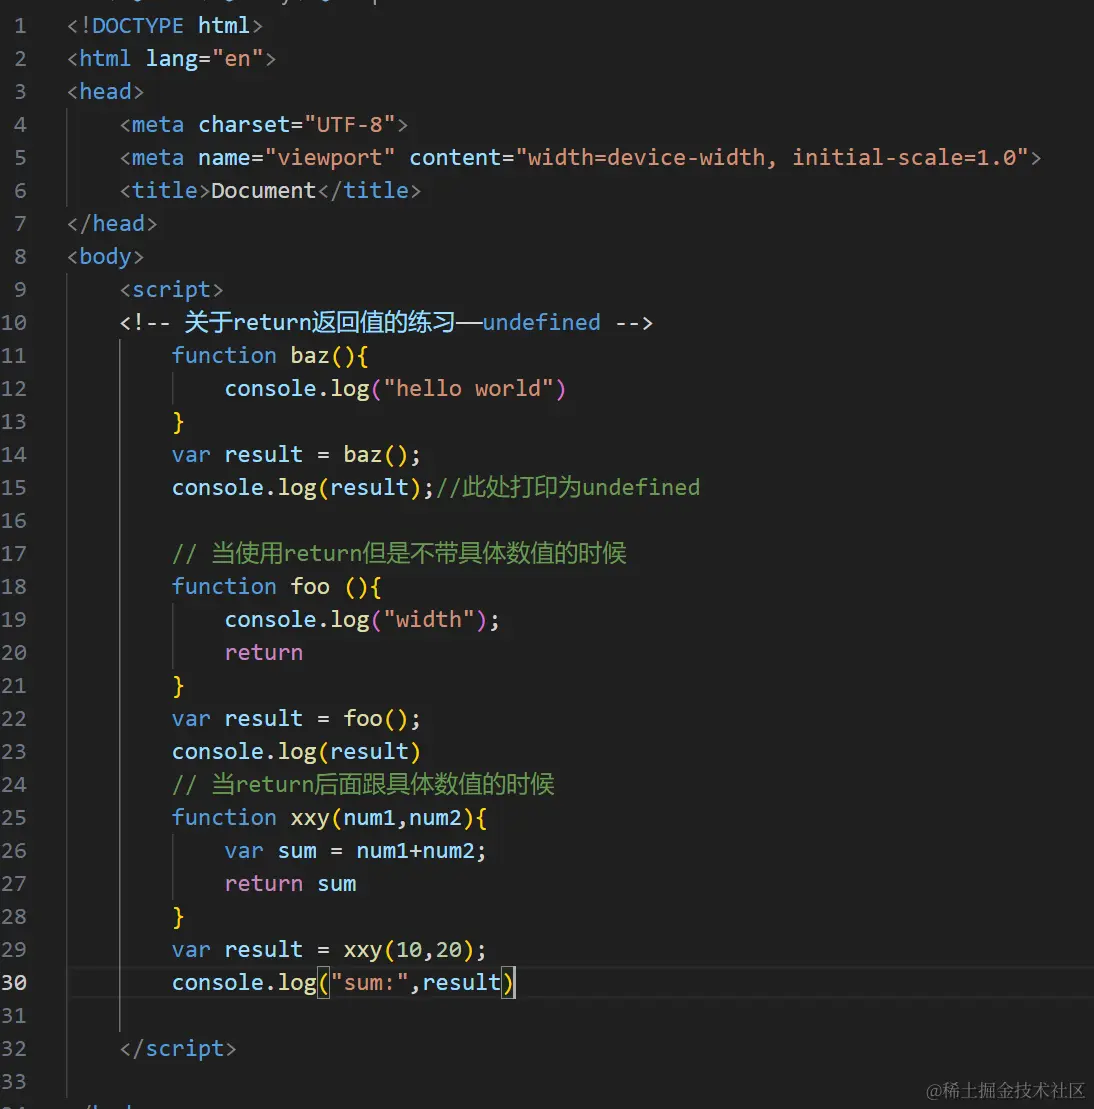The image size is (1094, 1109).
Task: Click line number 33 in the gutter
Action: coord(13,1082)
